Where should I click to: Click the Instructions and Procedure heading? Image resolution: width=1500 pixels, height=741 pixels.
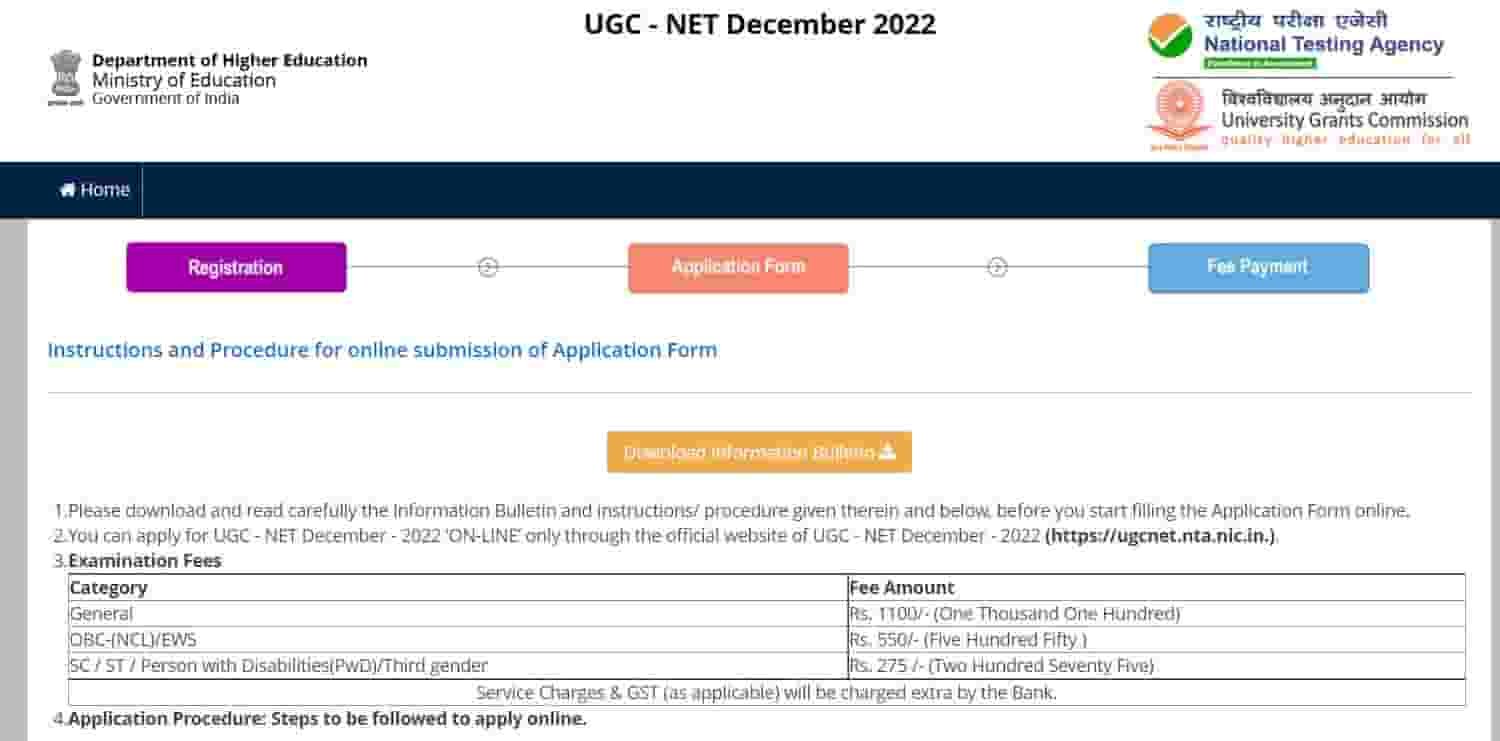382,350
